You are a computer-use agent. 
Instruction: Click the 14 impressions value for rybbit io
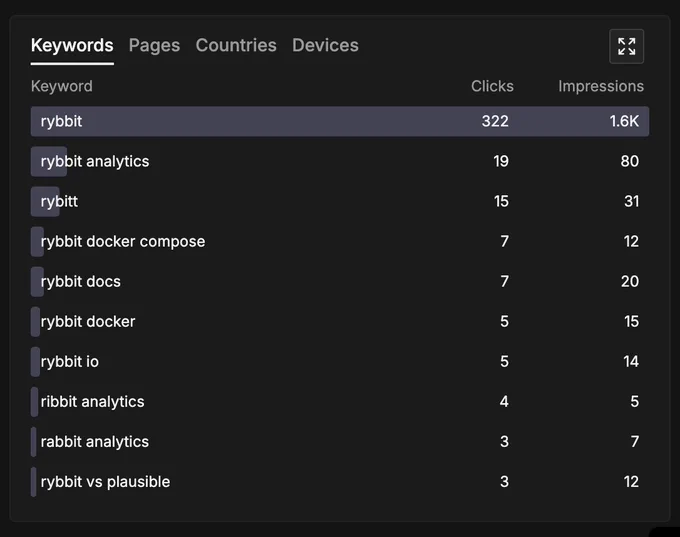click(x=631, y=362)
